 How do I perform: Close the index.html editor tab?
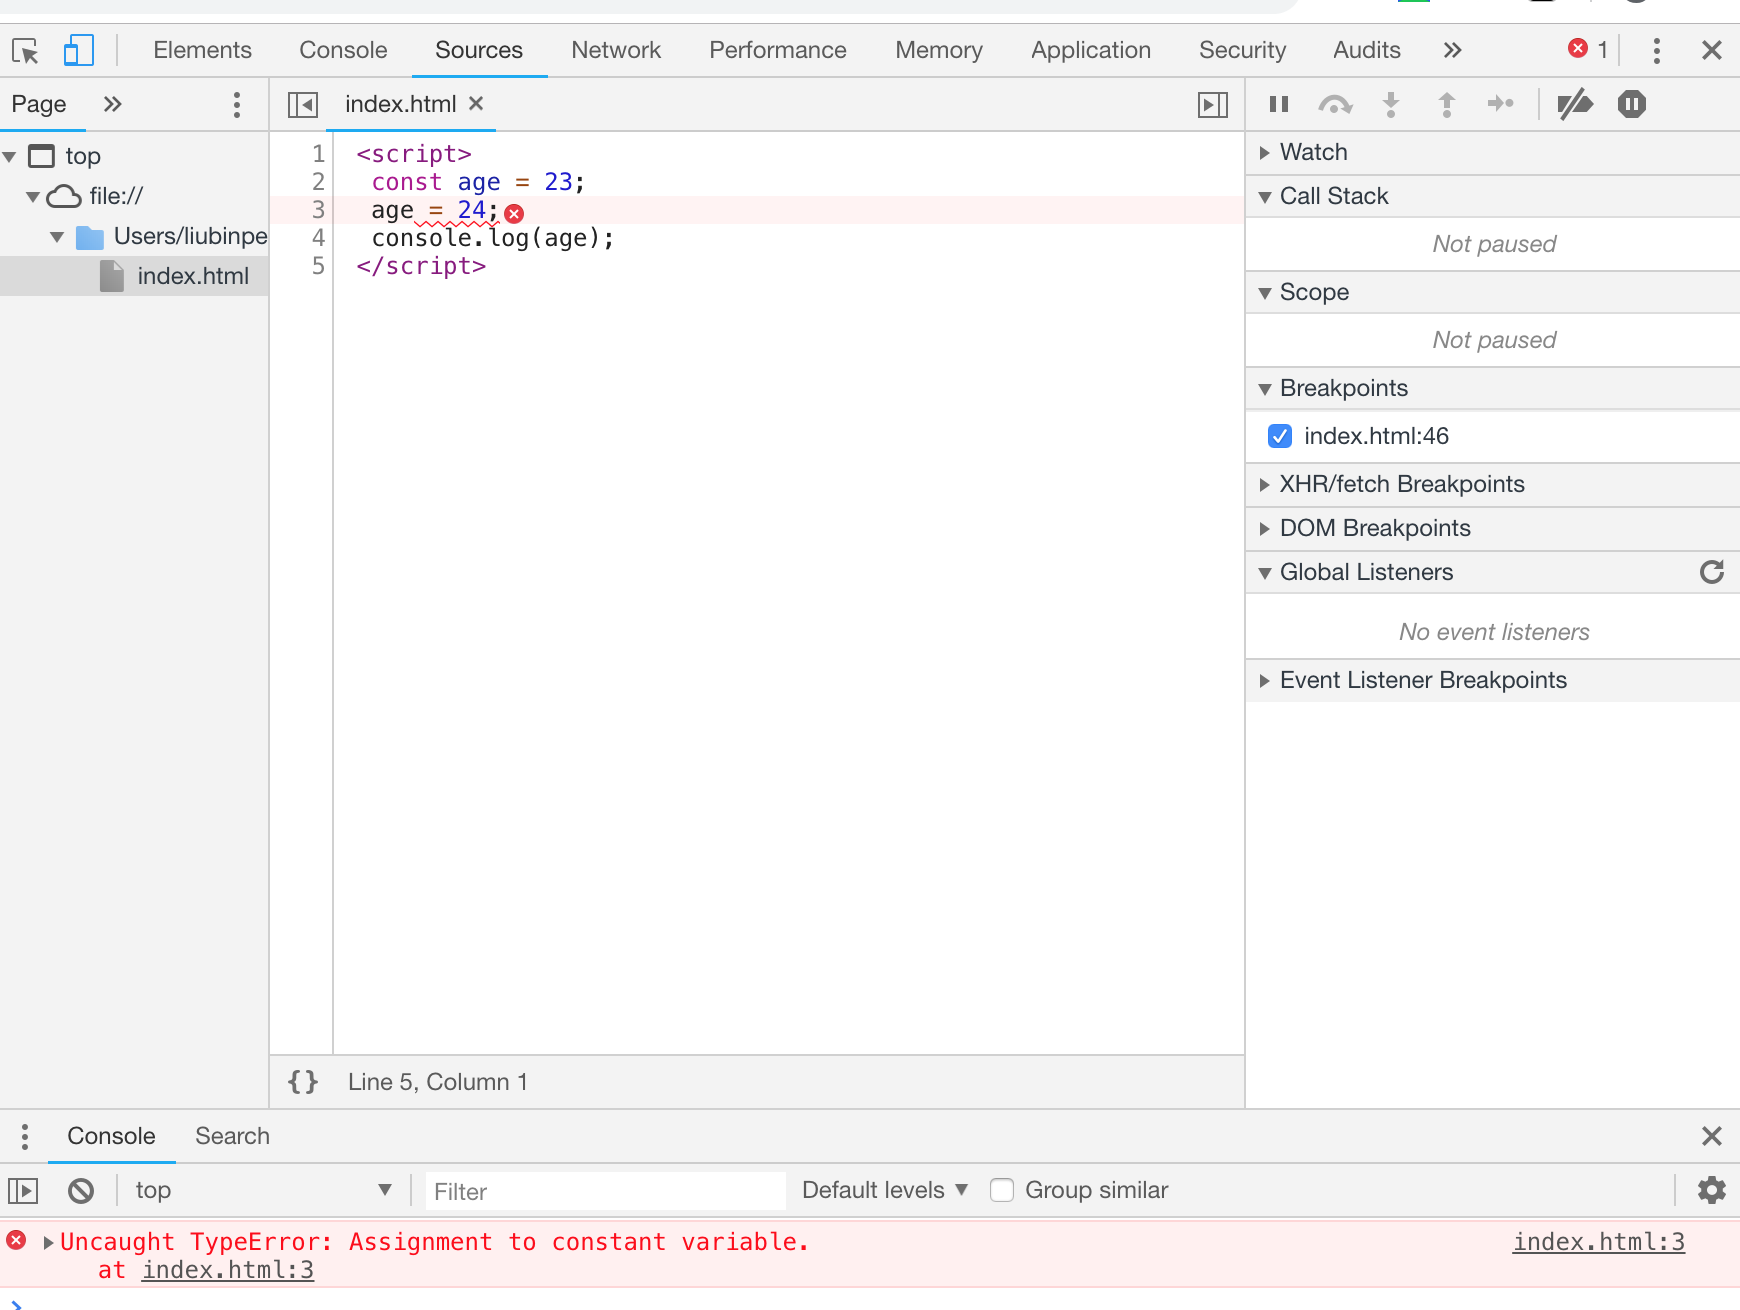point(477,103)
